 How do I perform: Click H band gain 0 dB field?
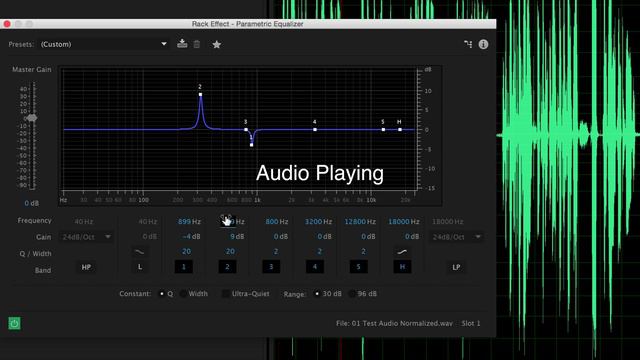[412, 236]
